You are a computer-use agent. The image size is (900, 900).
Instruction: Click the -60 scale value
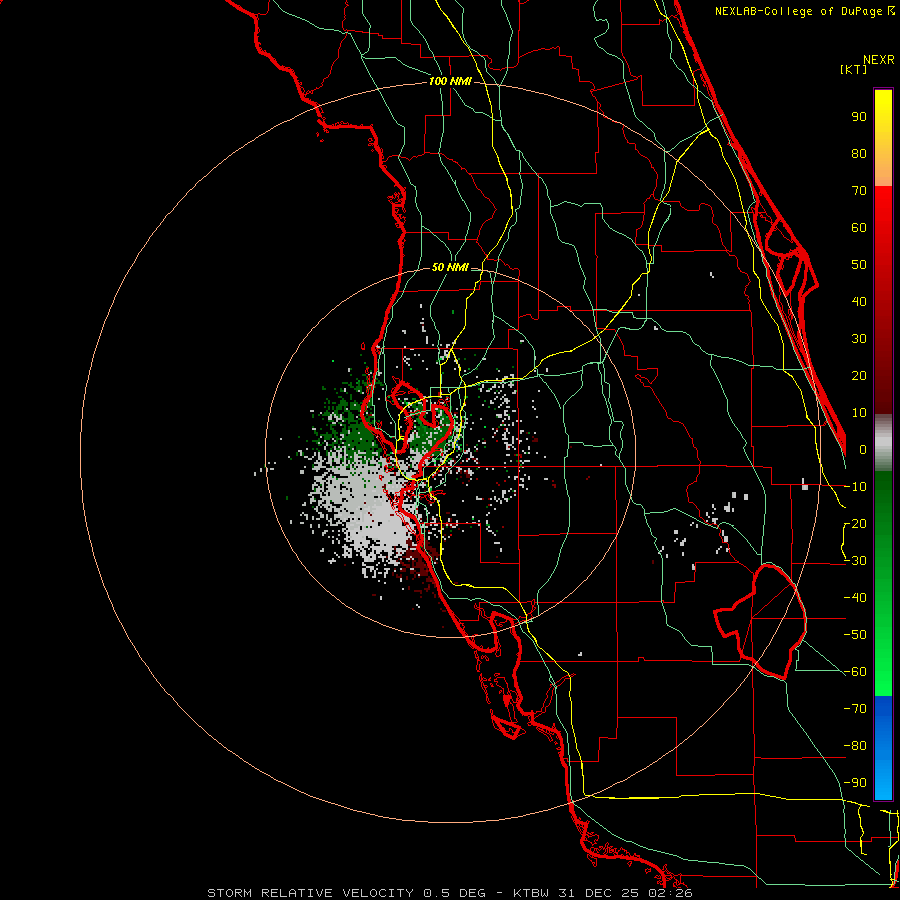(855, 672)
